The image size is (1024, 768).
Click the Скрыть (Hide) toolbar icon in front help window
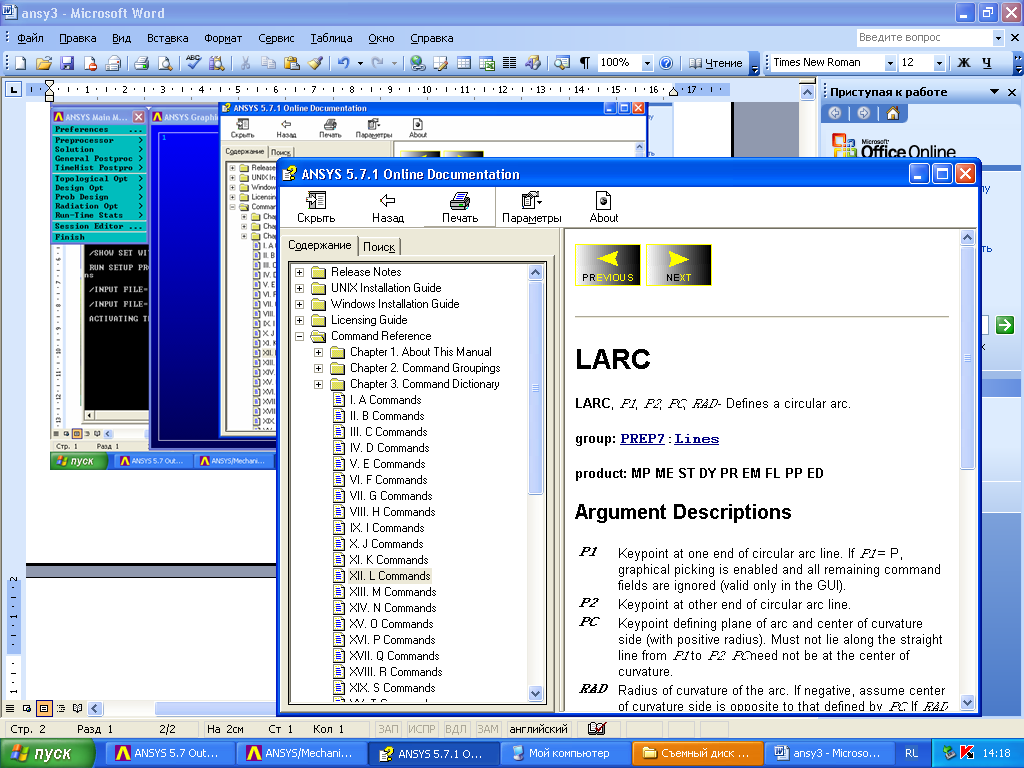(x=316, y=207)
